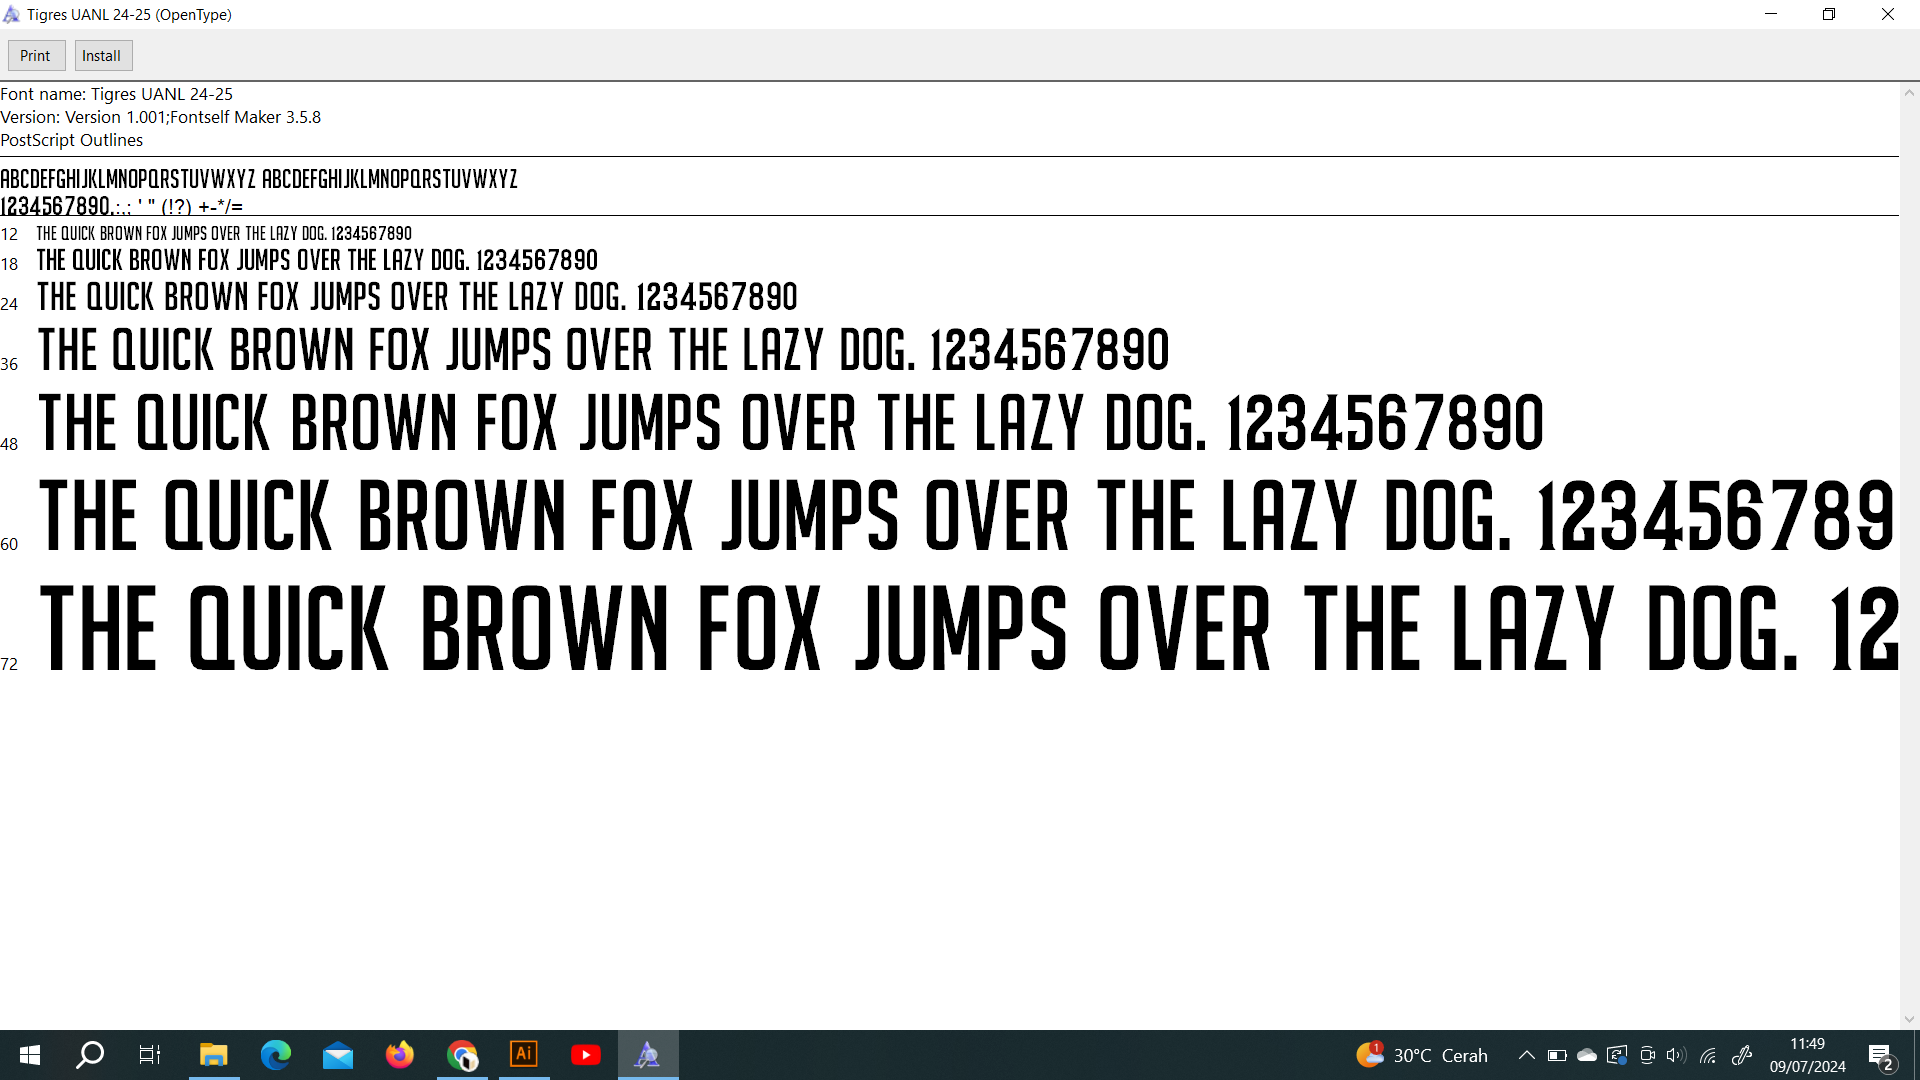Click the YouTube taskbar icon
The width and height of the screenshot is (1920, 1080).
click(x=586, y=1055)
